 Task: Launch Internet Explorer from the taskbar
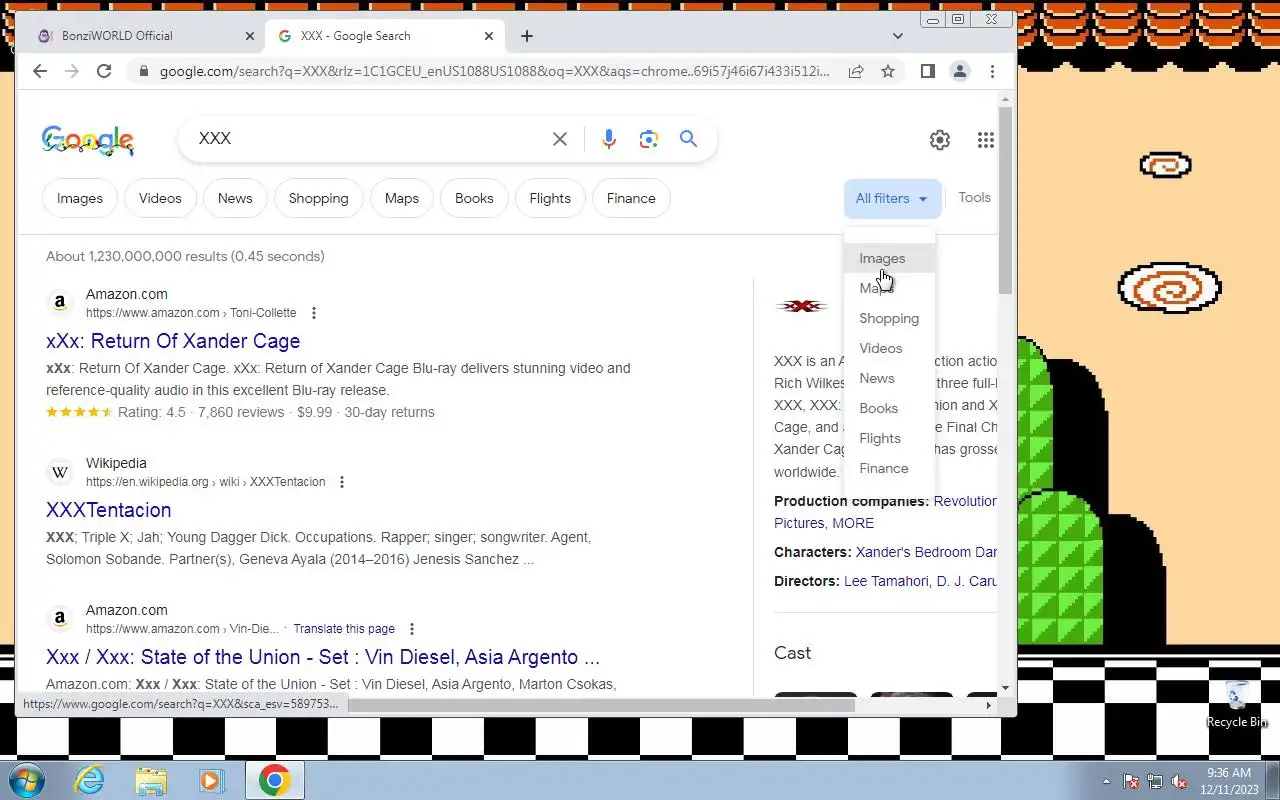pos(90,780)
